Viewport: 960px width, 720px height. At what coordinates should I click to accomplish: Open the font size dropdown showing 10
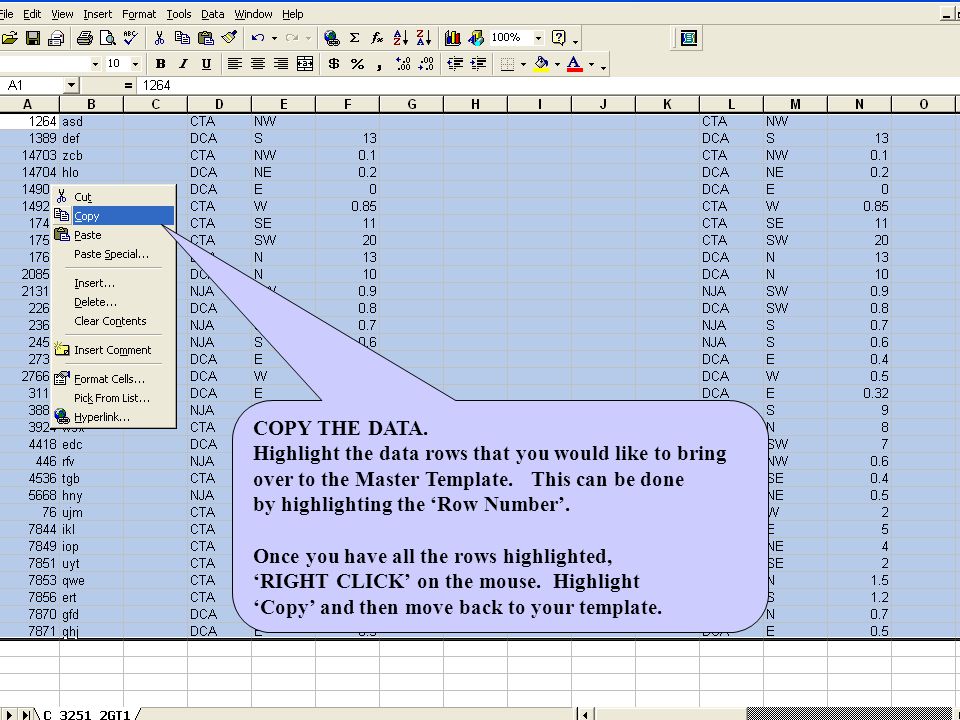tap(135, 64)
